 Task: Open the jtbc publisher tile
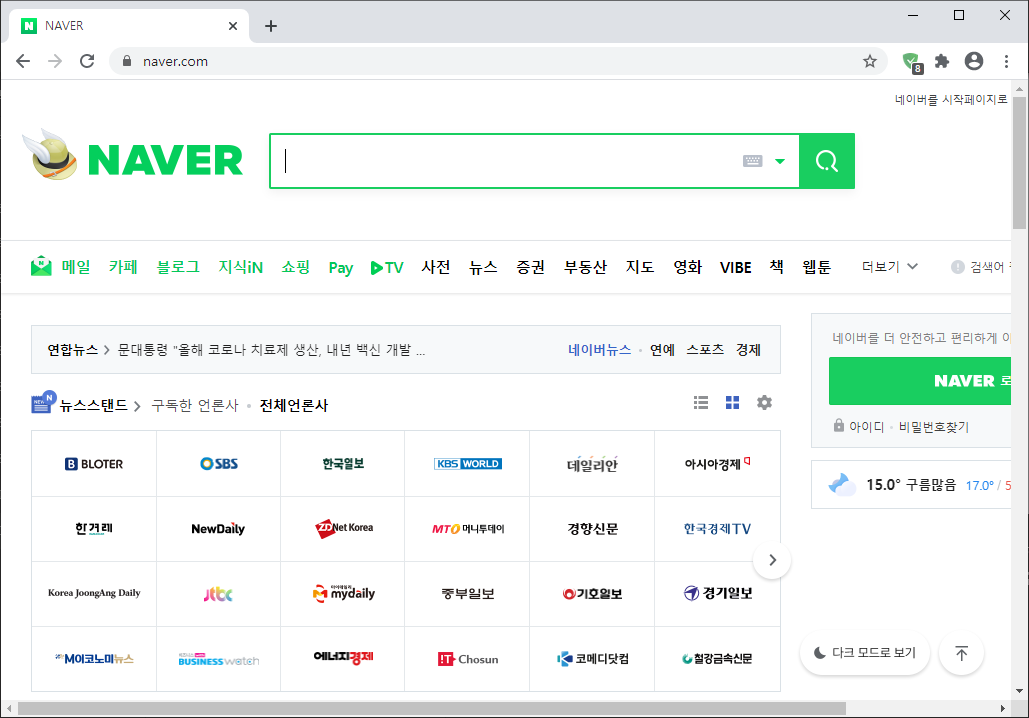[x=219, y=593]
